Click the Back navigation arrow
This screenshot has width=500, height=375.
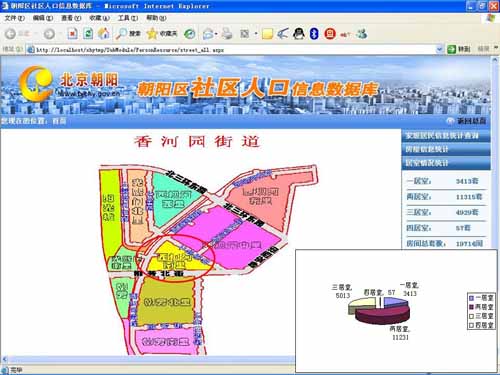click(x=10, y=34)
